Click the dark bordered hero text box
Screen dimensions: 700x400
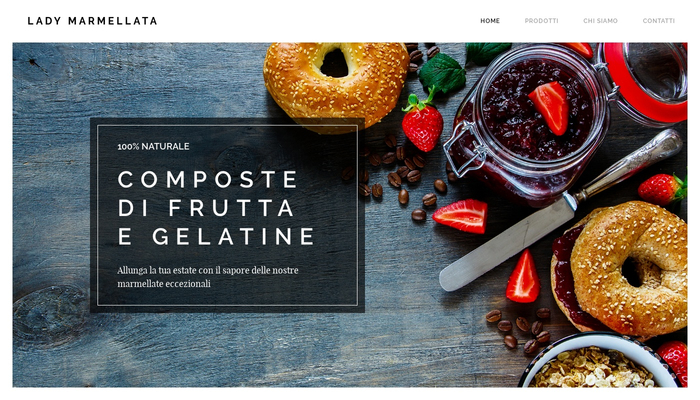point(227,215)
